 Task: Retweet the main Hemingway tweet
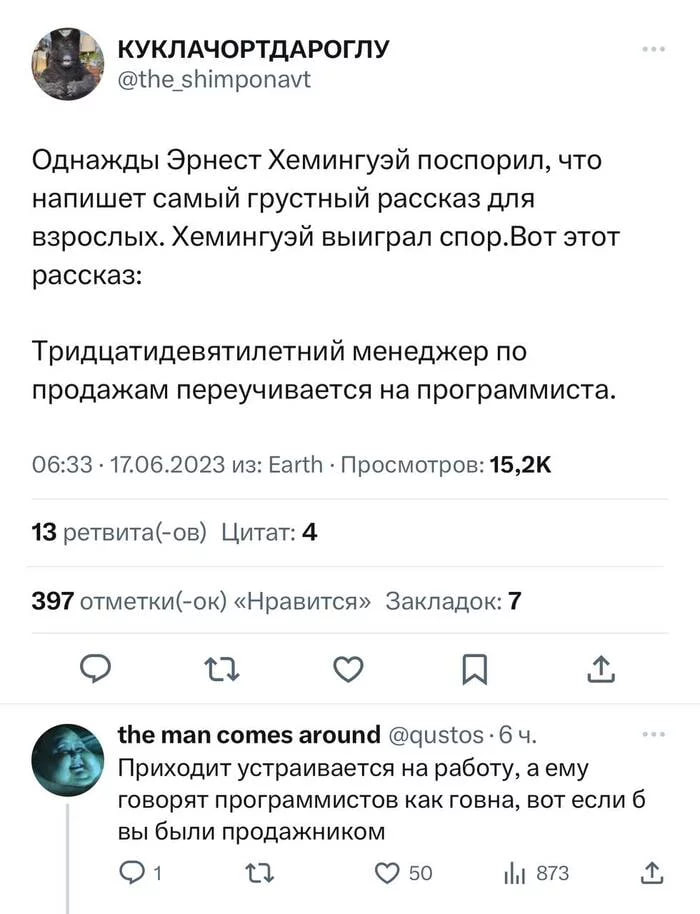pos(224,669)
